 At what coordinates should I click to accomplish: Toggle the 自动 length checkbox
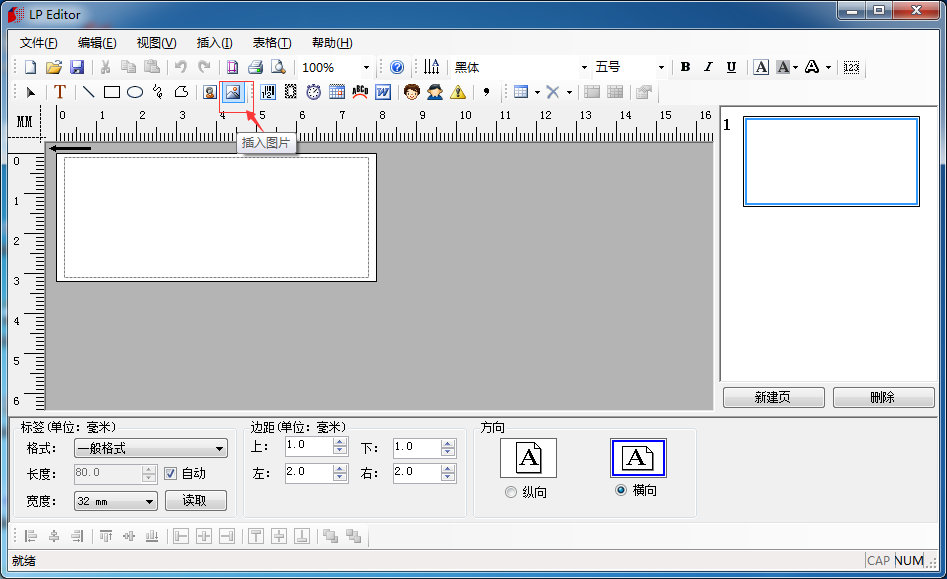pos(170,474)
